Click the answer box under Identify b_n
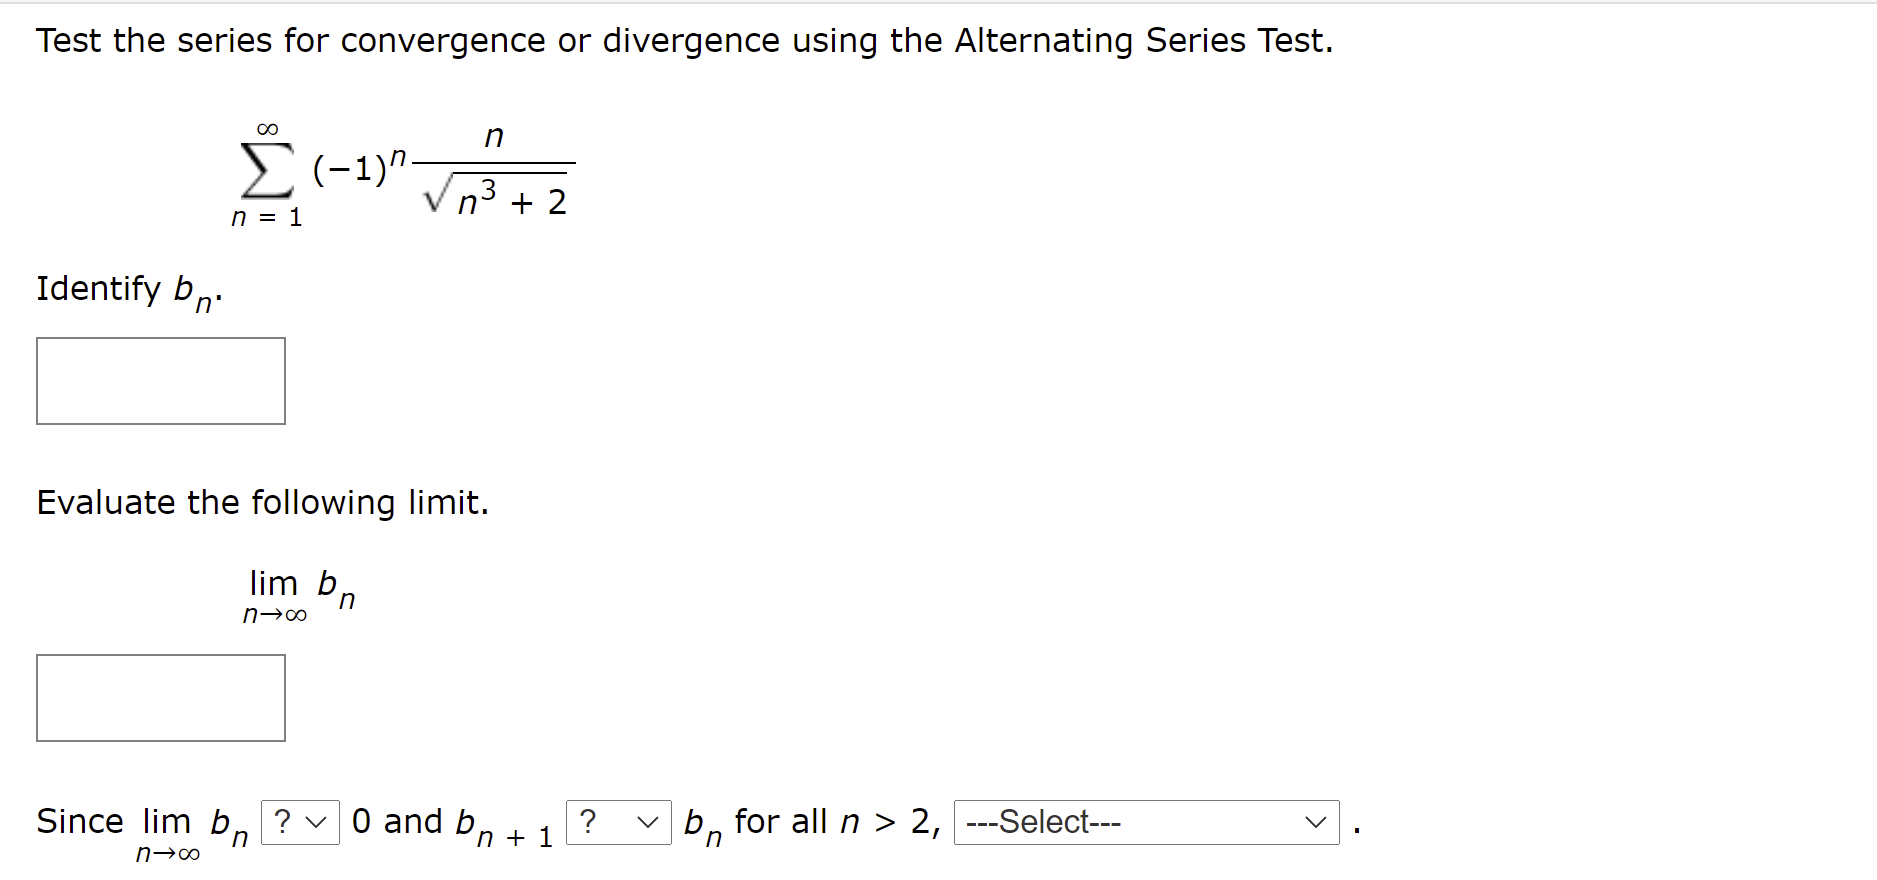This screenshot has height=880, width=1877. [x=161, y=381]
